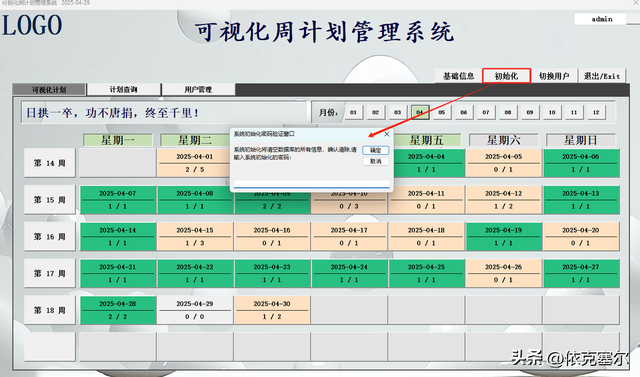The width and height of the screenshot is (640, 377).
Task: Select month 06 button
Action: (464, 112)
